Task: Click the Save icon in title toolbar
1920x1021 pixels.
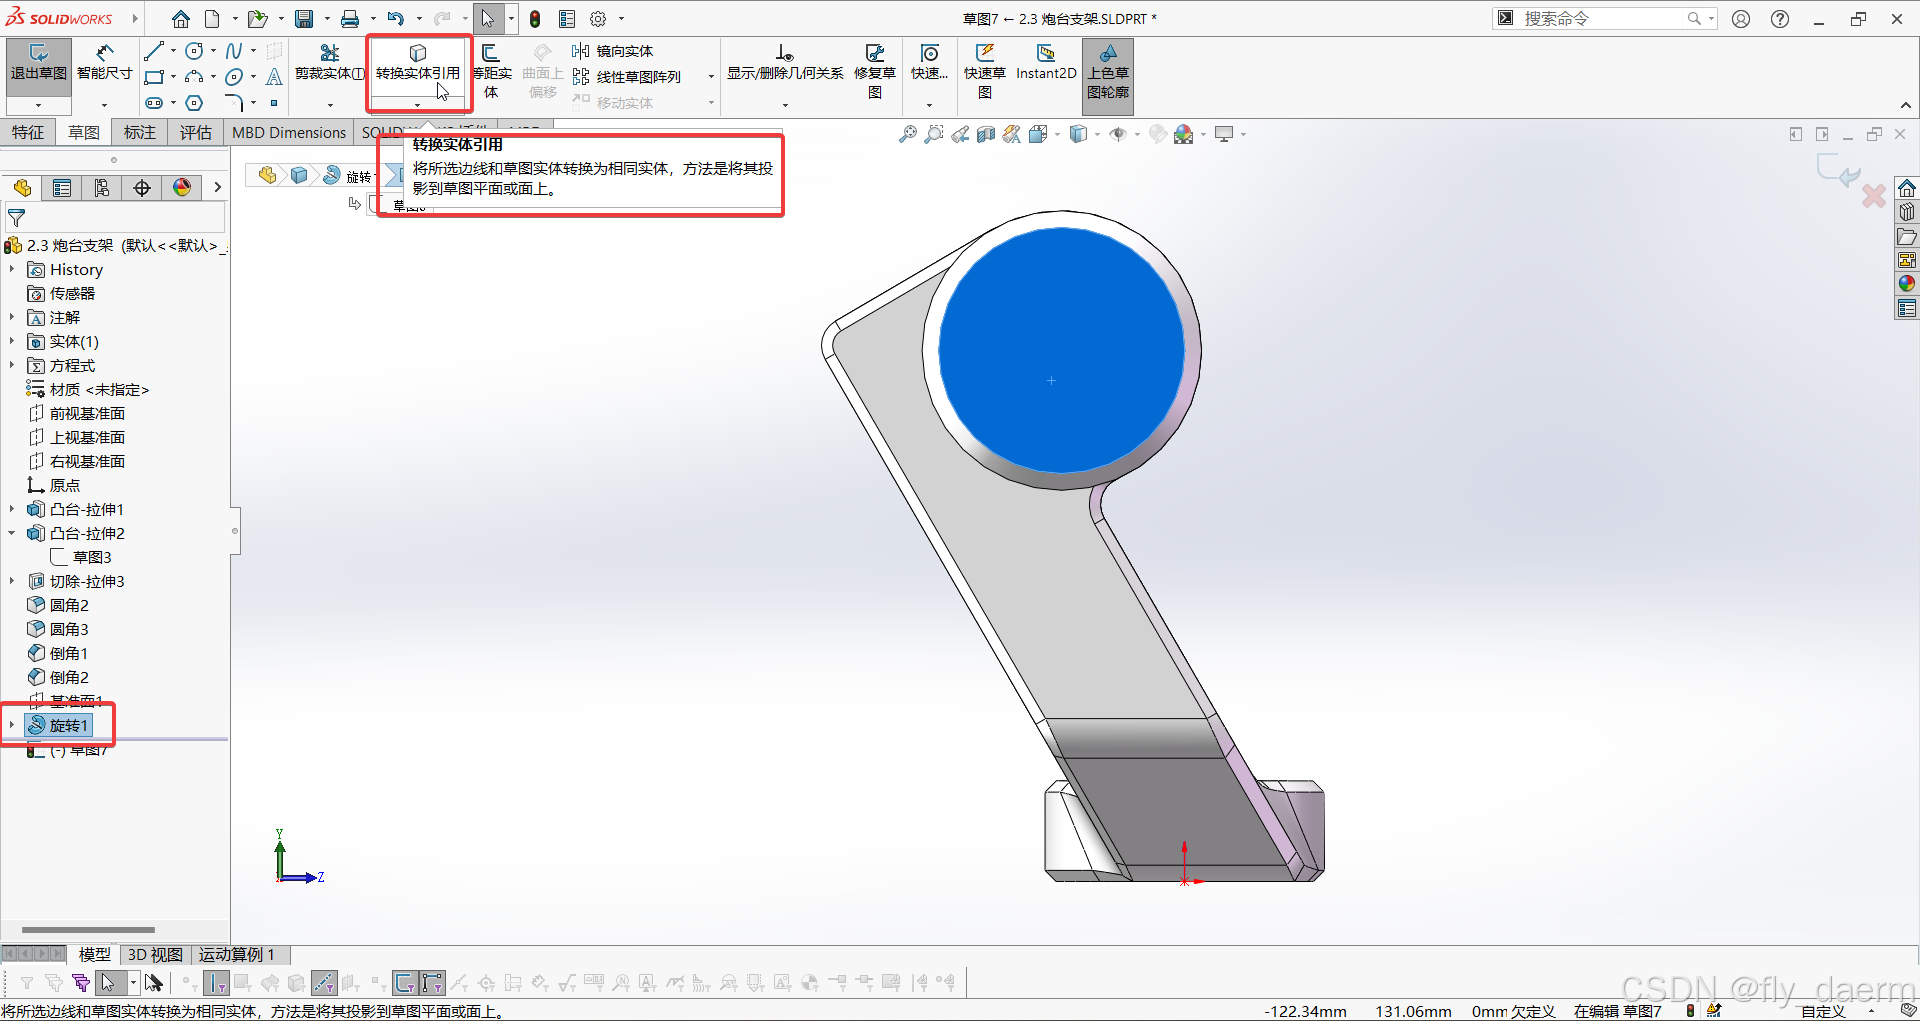Action: point(304,18)
